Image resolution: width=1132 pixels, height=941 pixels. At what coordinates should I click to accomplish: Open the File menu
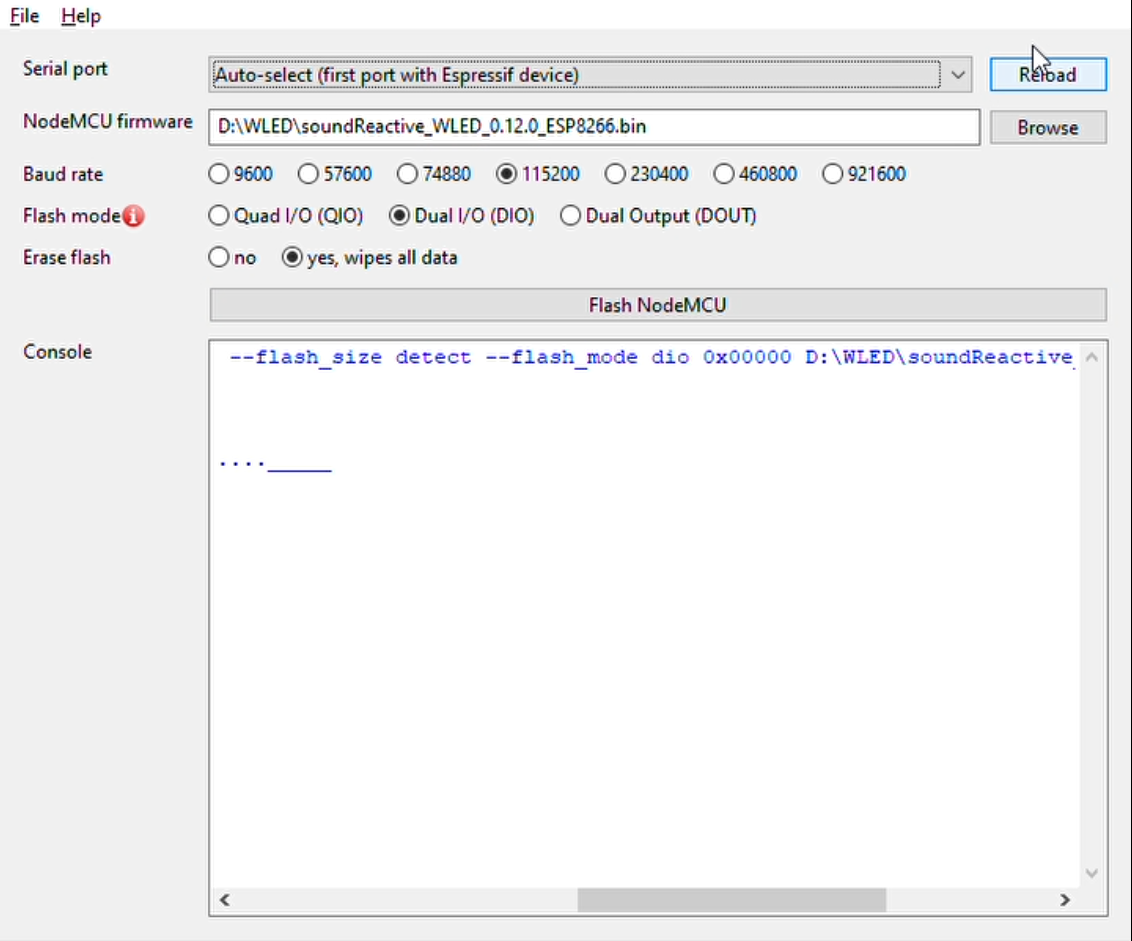[24, 15]
